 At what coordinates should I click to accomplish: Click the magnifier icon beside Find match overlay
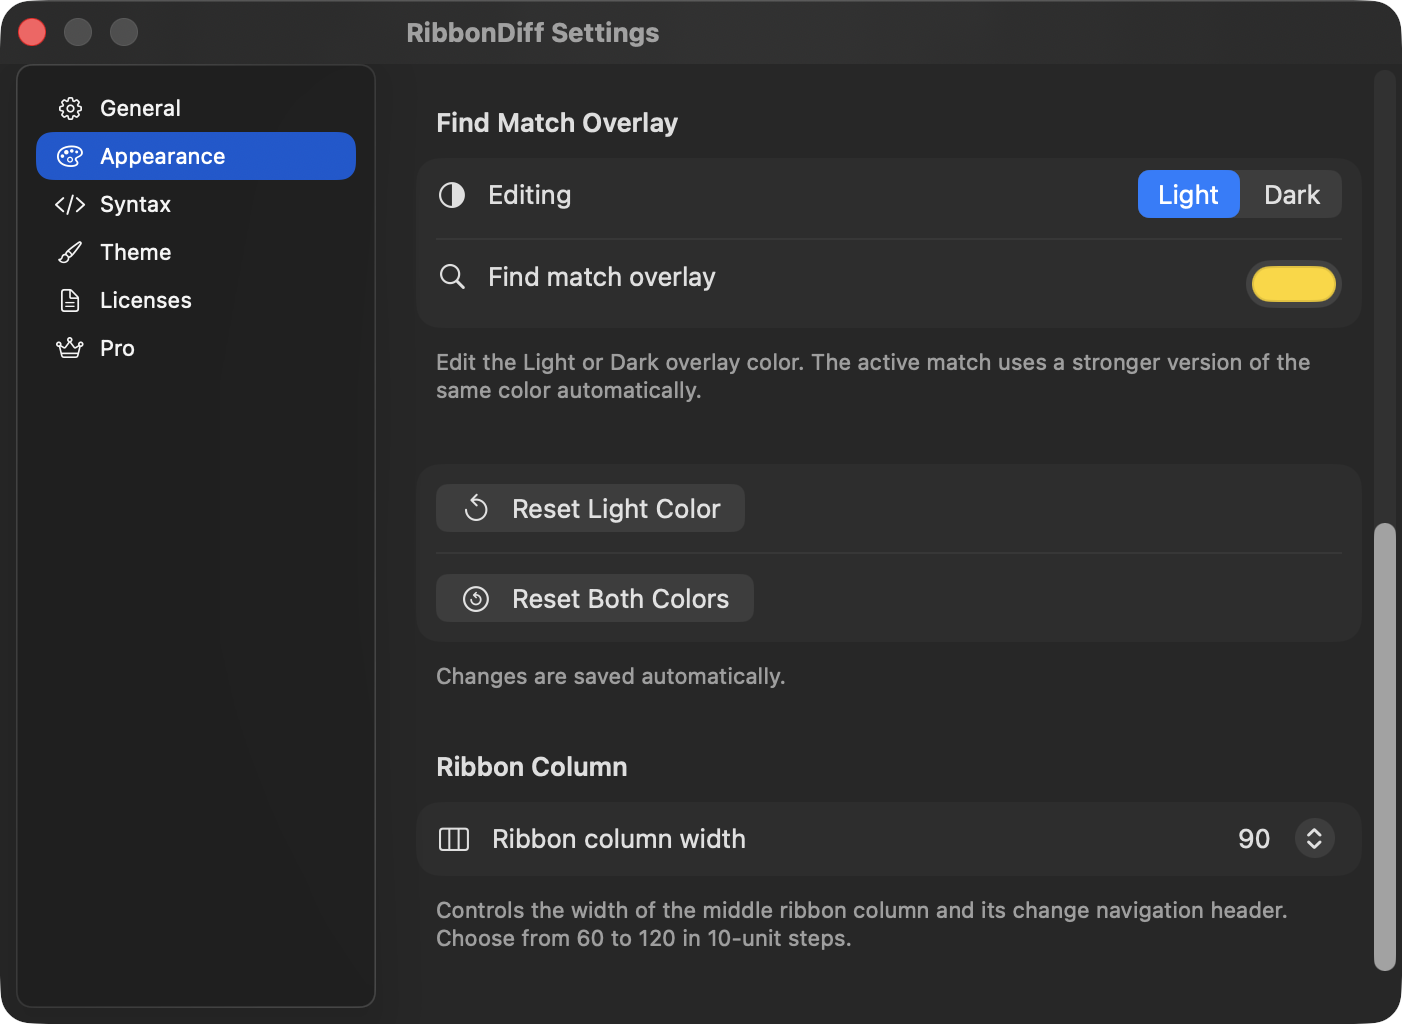coord(452,277)
